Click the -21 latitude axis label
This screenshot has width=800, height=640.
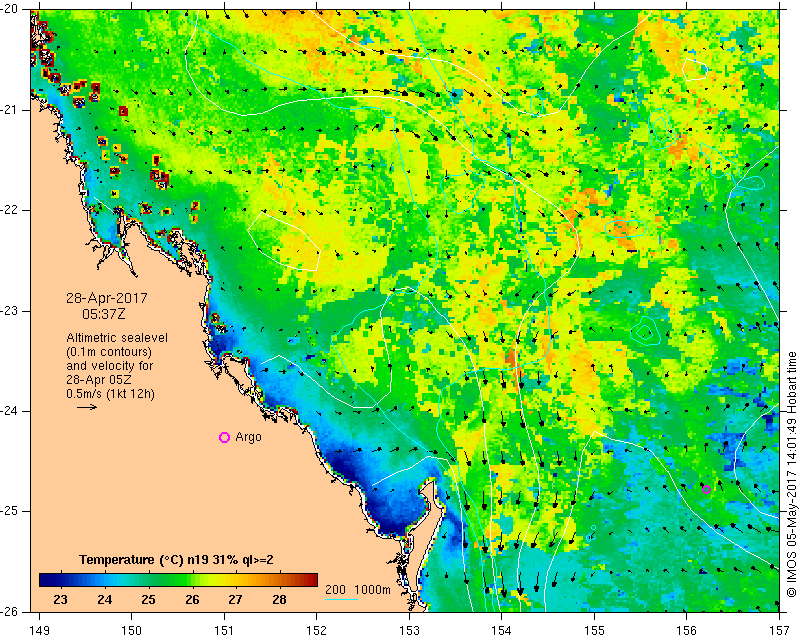(x=10, y=110)
